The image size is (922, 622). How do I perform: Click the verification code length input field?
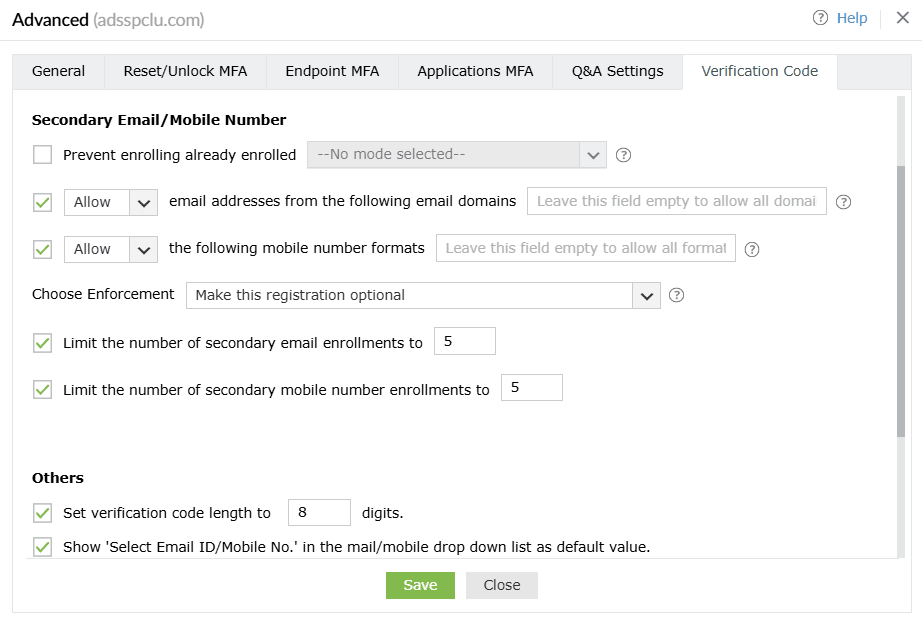pyautogui.click(x=319, y=513)
